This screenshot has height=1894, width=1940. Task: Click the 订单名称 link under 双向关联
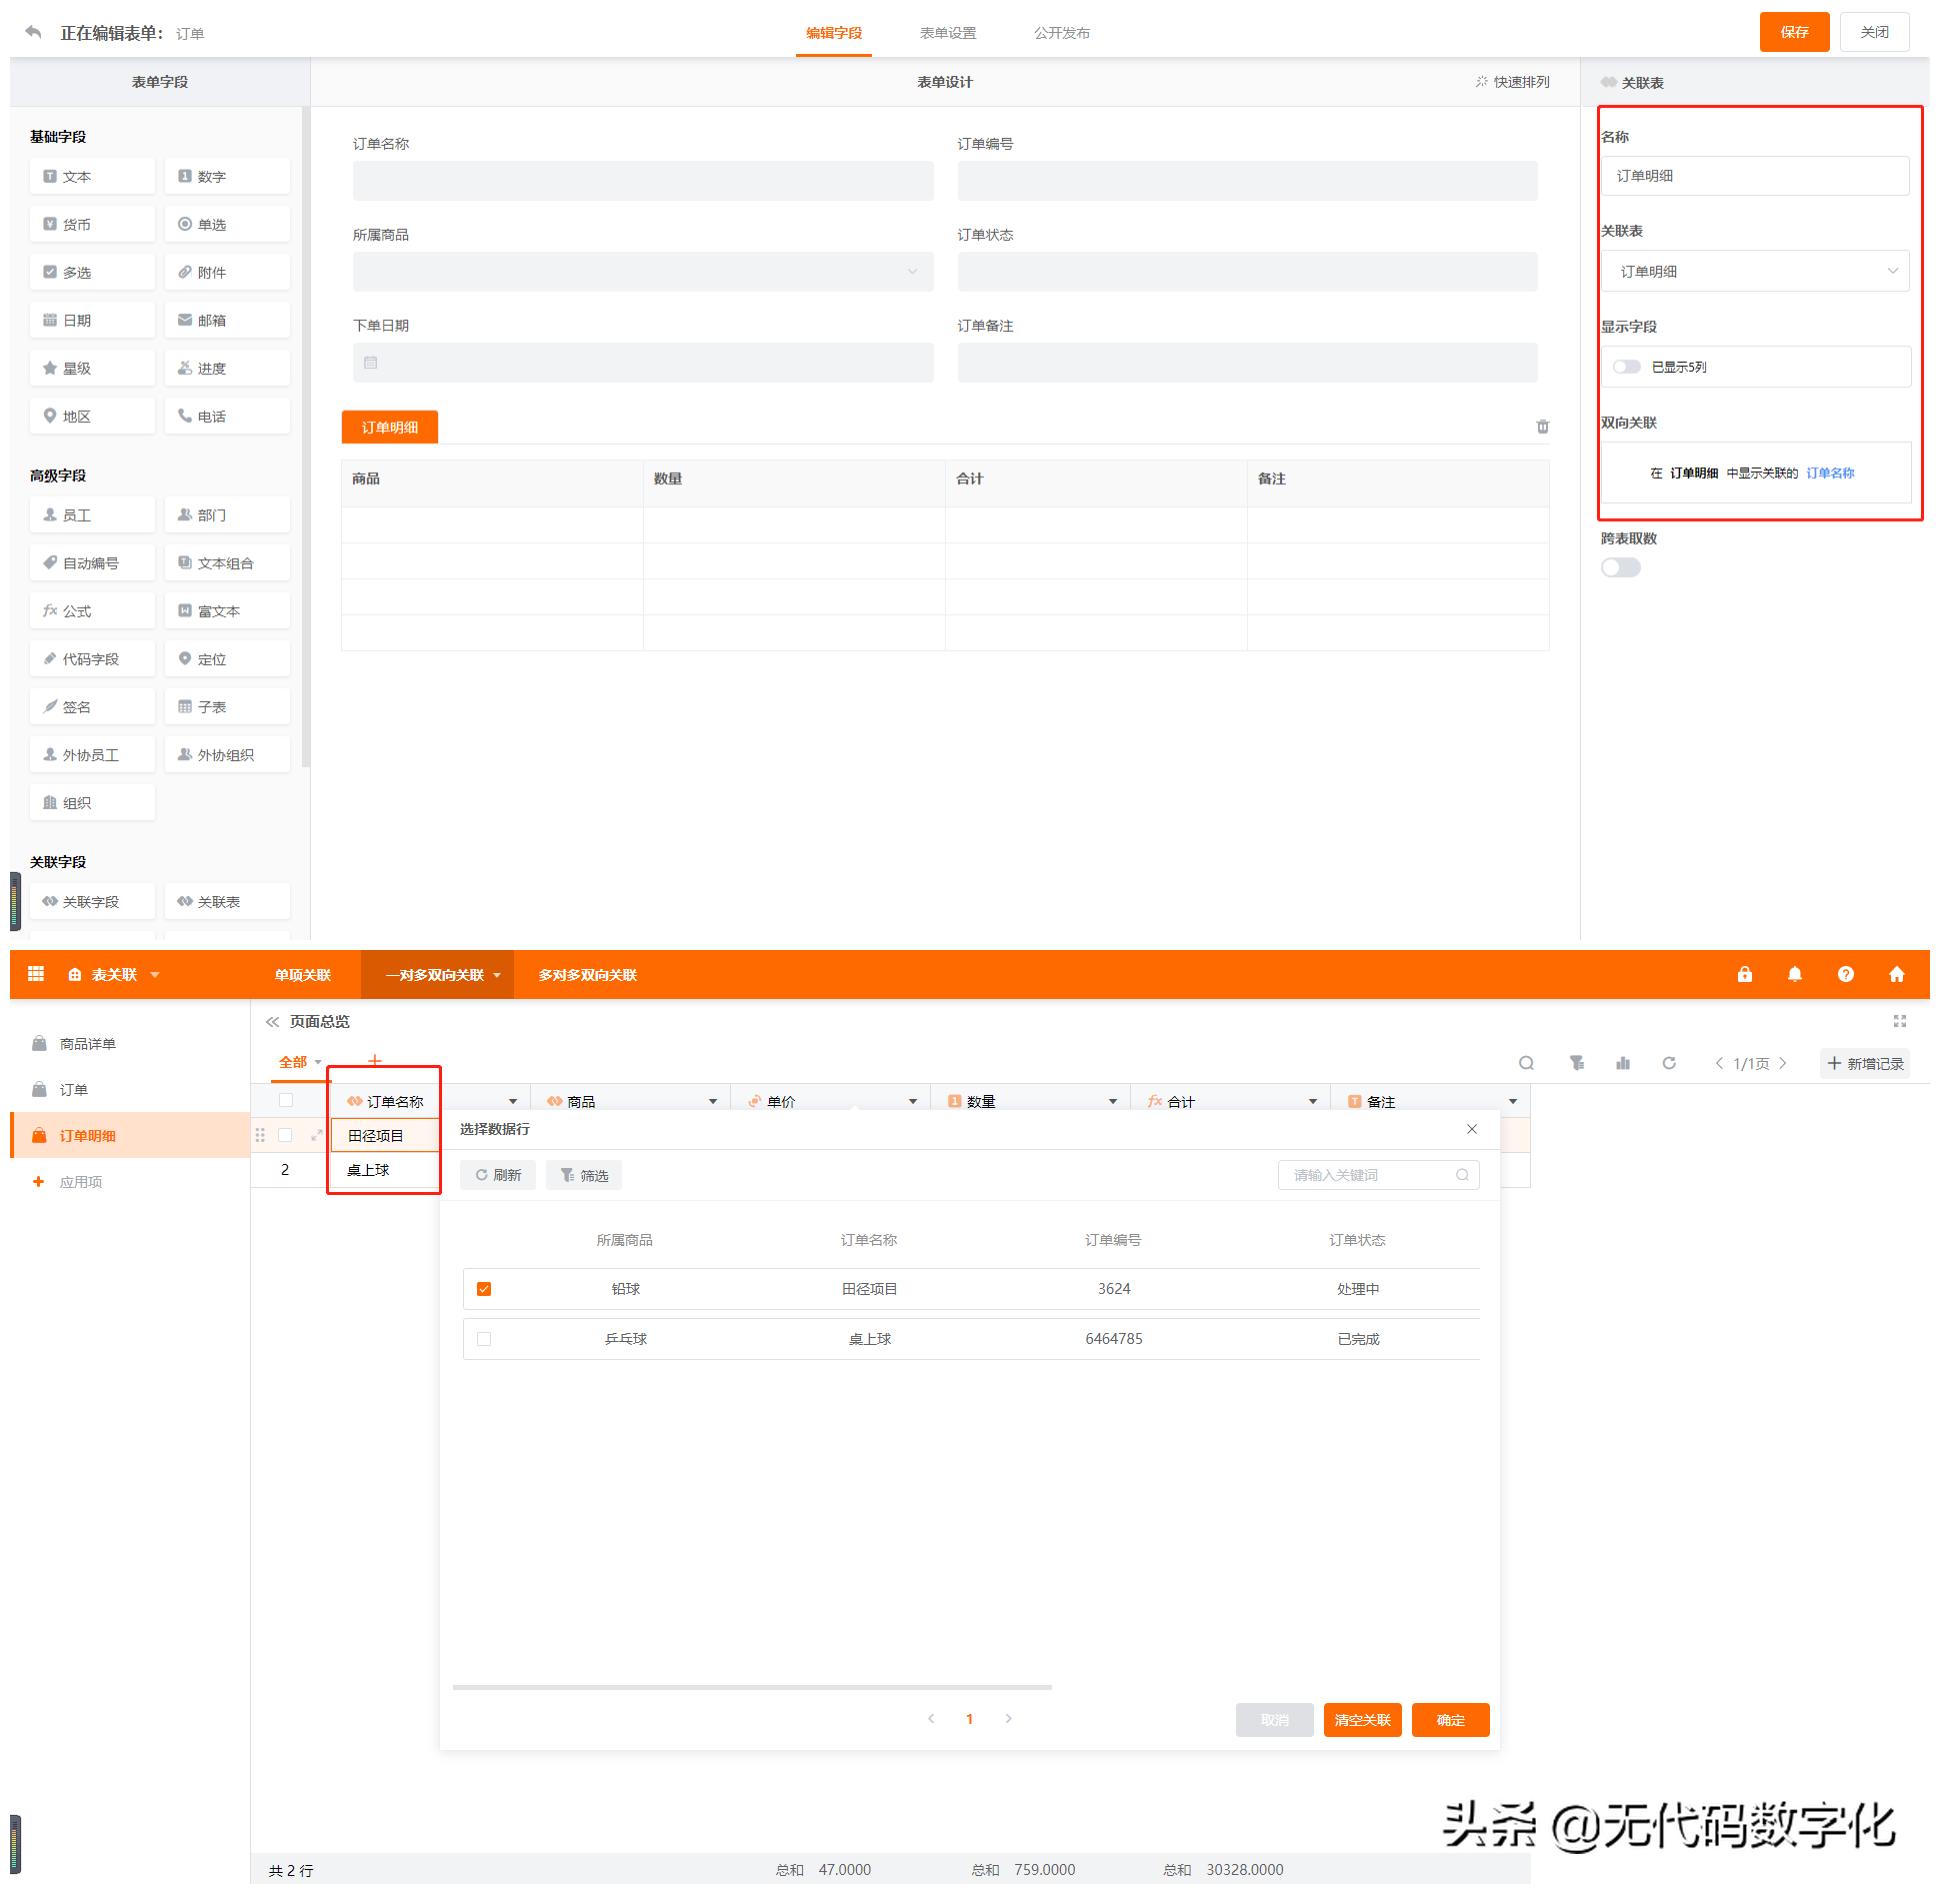point(1830,473)
